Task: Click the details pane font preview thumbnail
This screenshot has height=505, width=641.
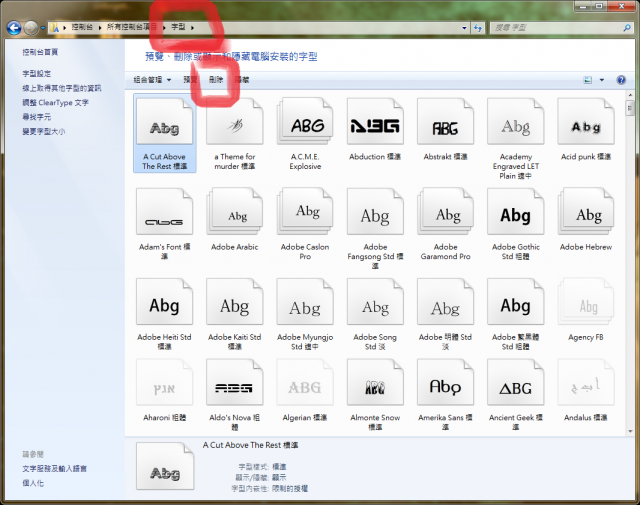Action: tap(165, 466)
